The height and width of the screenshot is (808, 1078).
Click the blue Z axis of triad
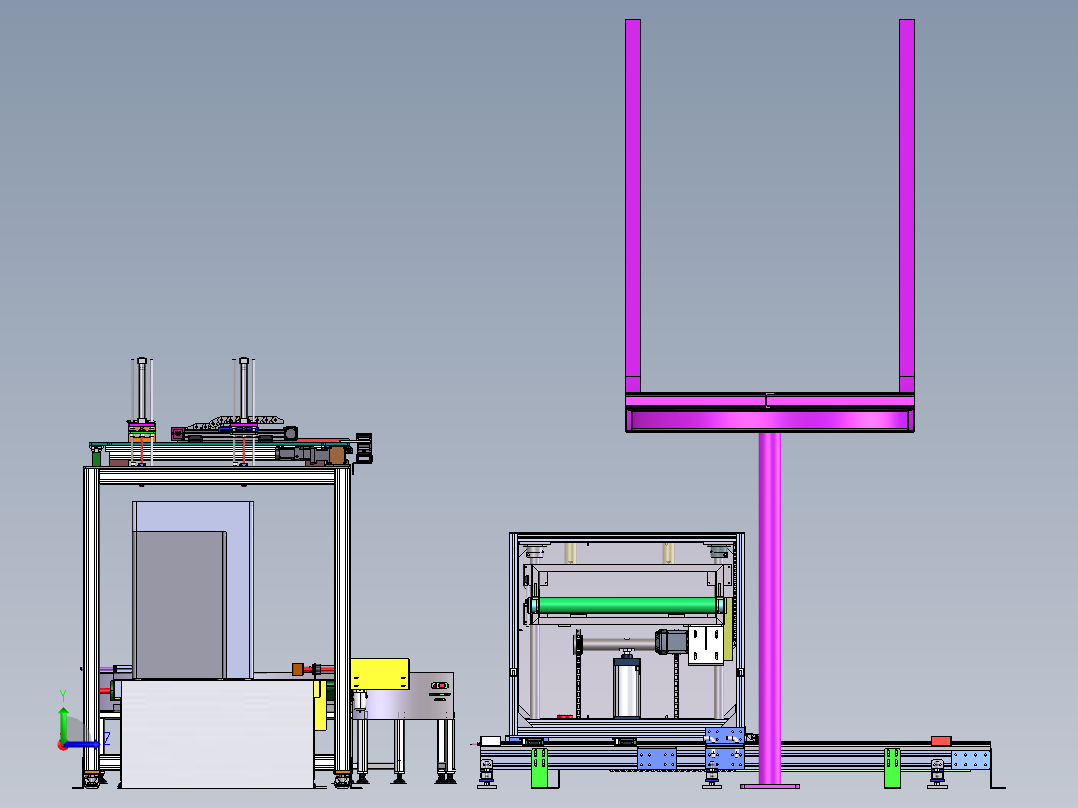82,744
